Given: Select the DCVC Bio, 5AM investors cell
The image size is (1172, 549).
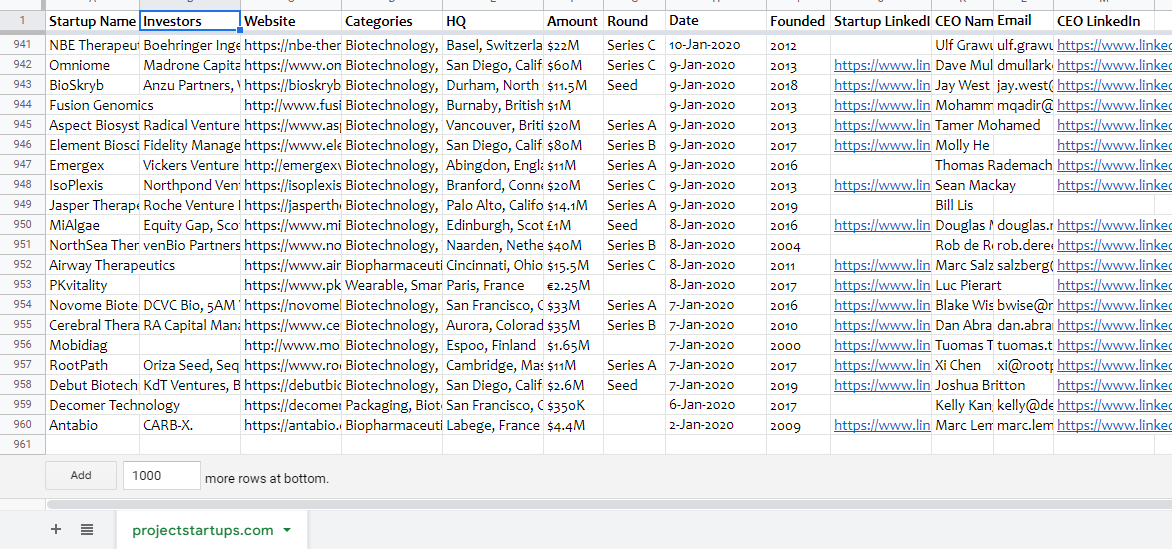Looking at the screenshot, I should (190, 305).
